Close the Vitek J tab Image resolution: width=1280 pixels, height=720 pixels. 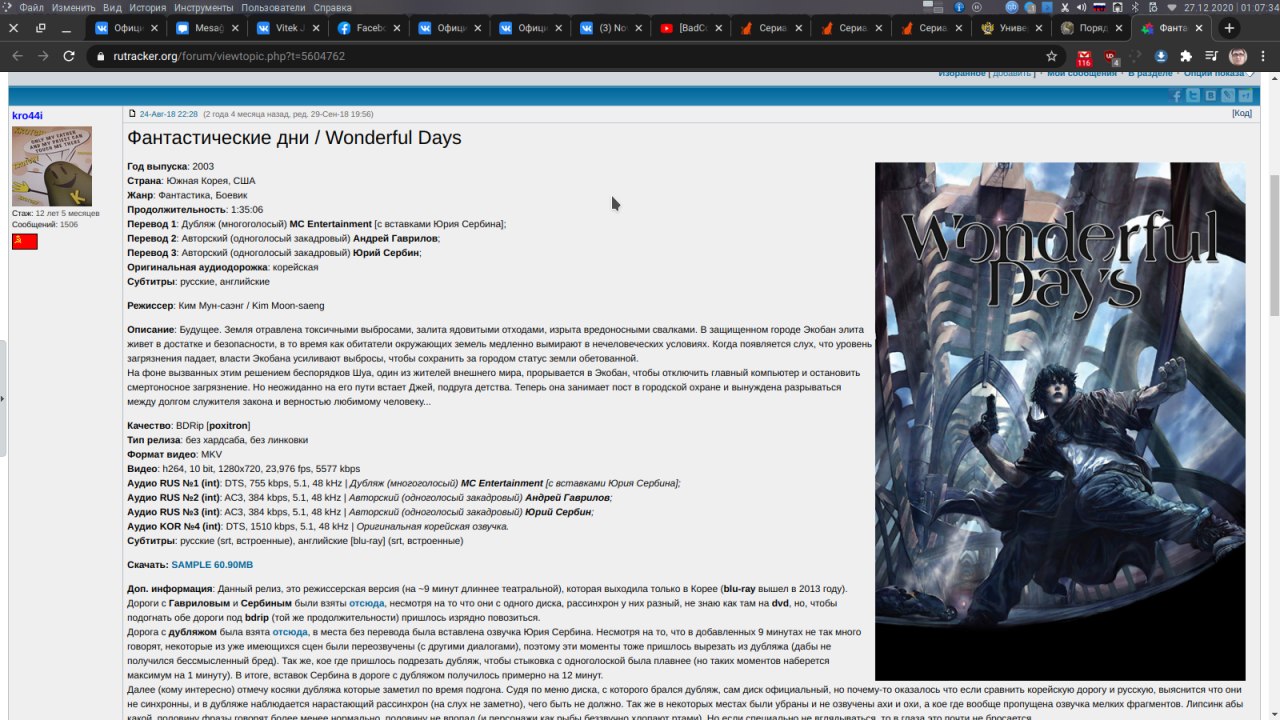coord(314,28)
